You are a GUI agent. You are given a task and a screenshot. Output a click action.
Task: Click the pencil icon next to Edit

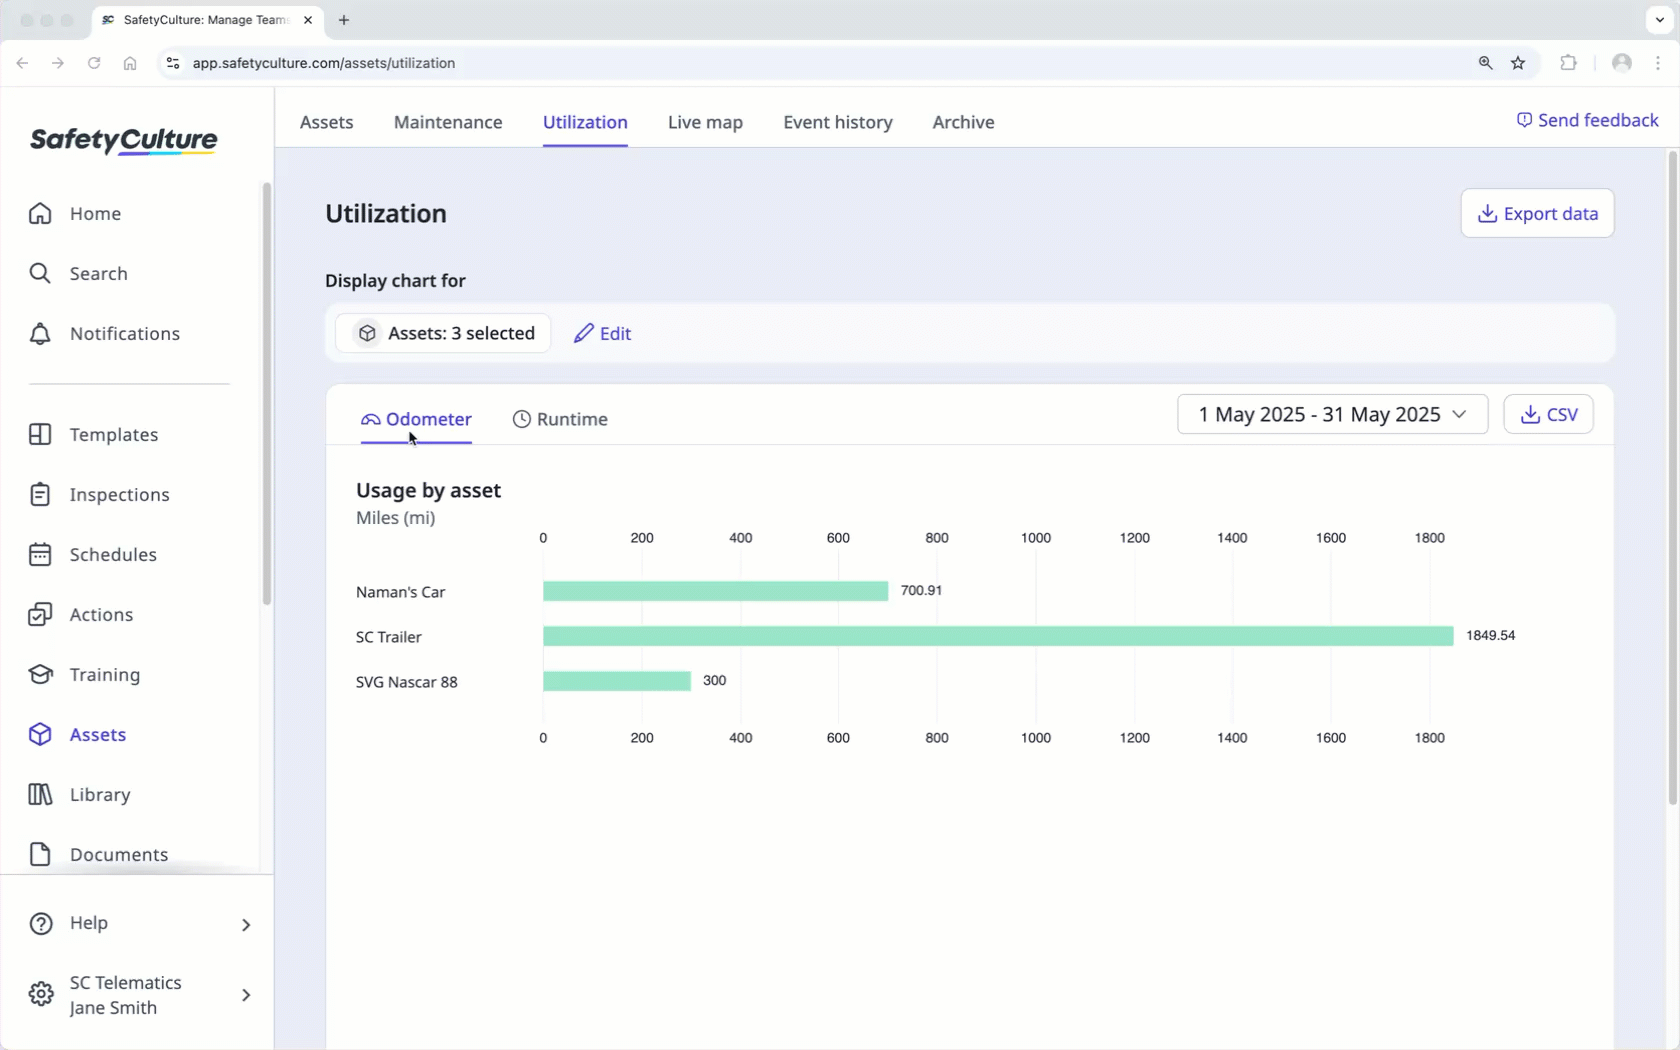(x=583, y=333)
